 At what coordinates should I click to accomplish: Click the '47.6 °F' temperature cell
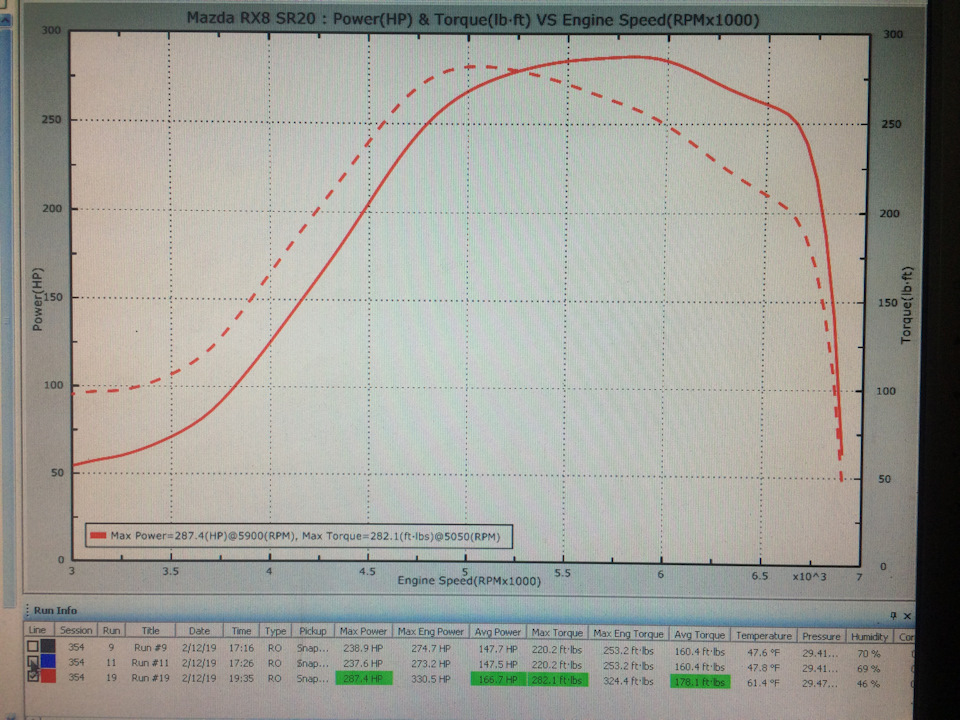[x=763, y=653]
